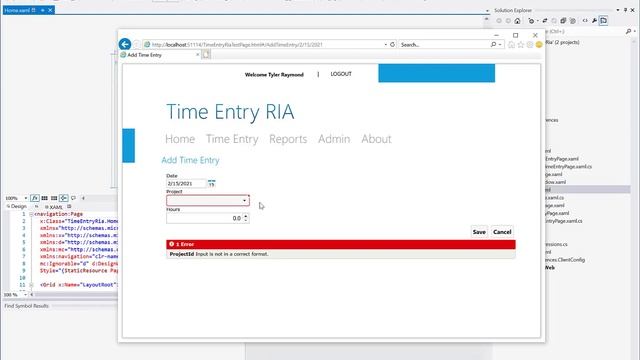Go back in the browser

tap(125, 44)
